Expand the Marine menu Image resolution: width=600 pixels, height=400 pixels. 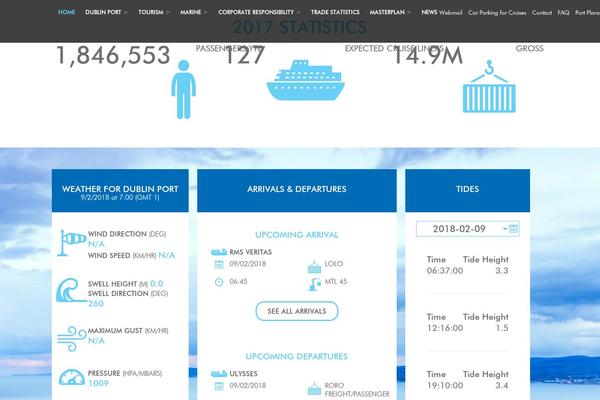pyautogui.click(x=193, y=12)
